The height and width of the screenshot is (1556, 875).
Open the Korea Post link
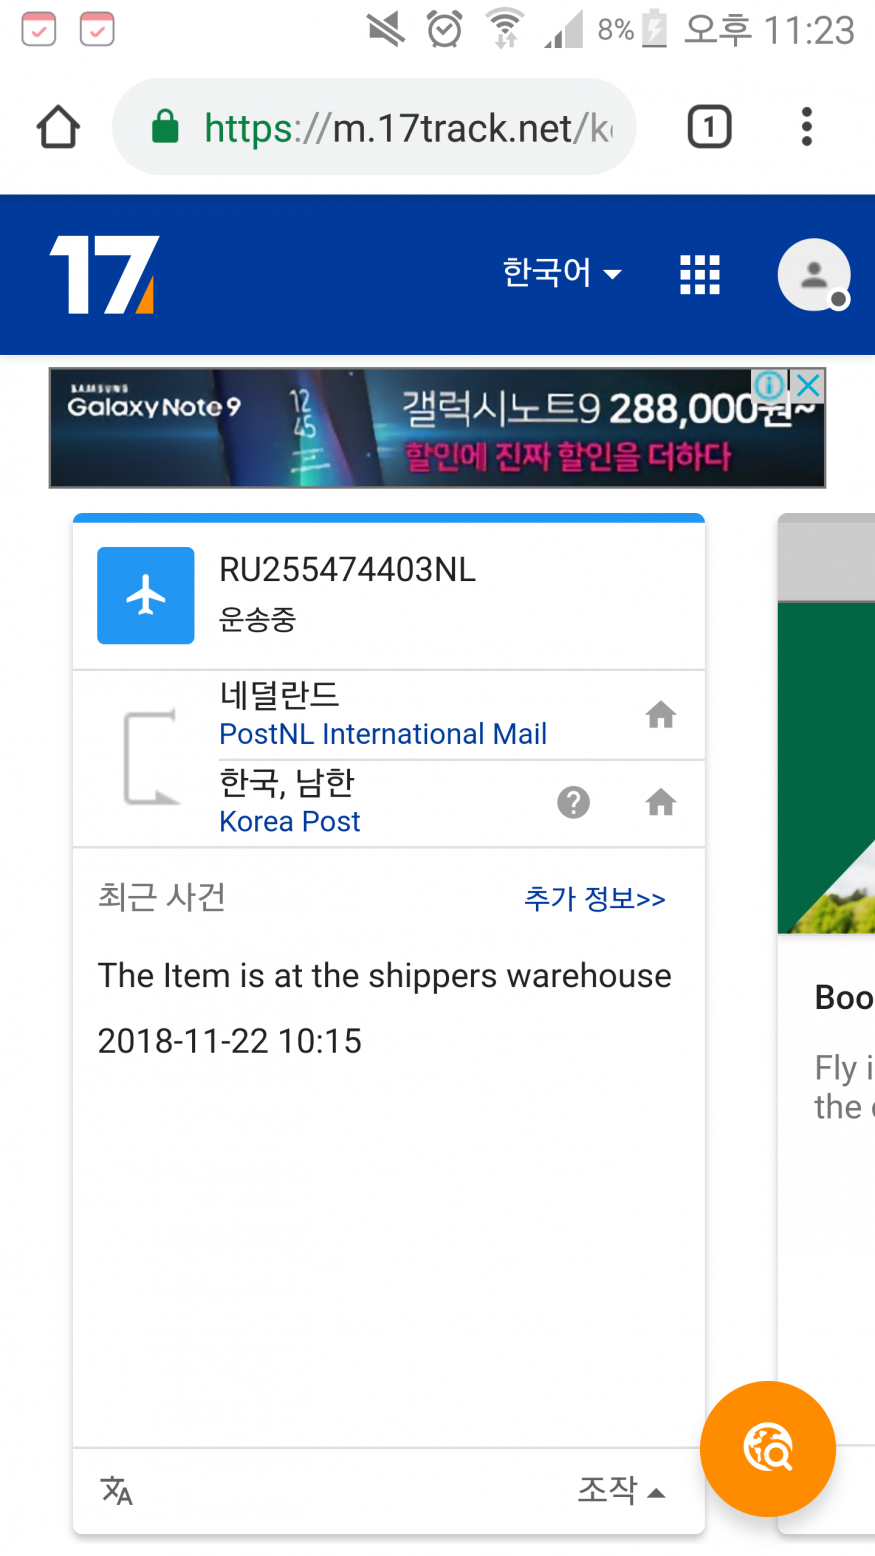(x=289, y=821)
